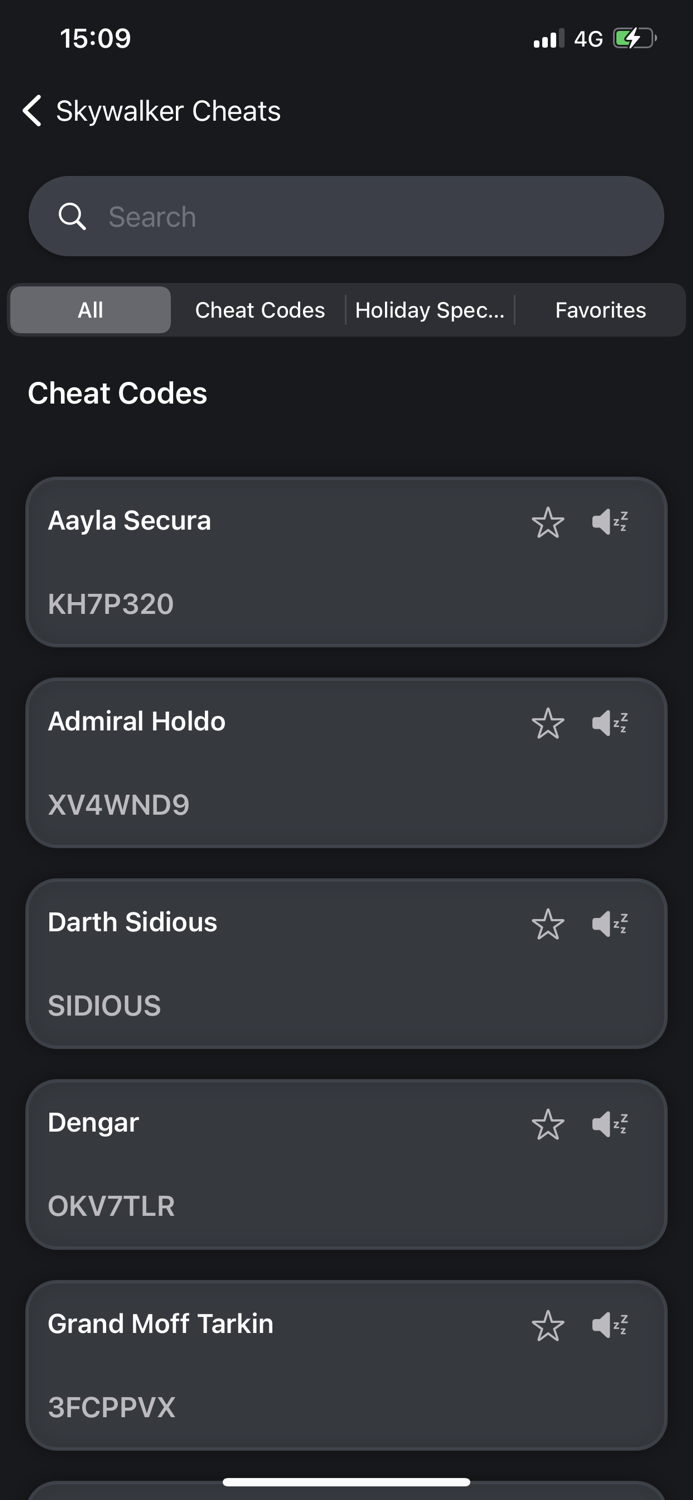Star the Admiral Holdo card
This screenshot has width=693, height=1500.
point(548,723)
